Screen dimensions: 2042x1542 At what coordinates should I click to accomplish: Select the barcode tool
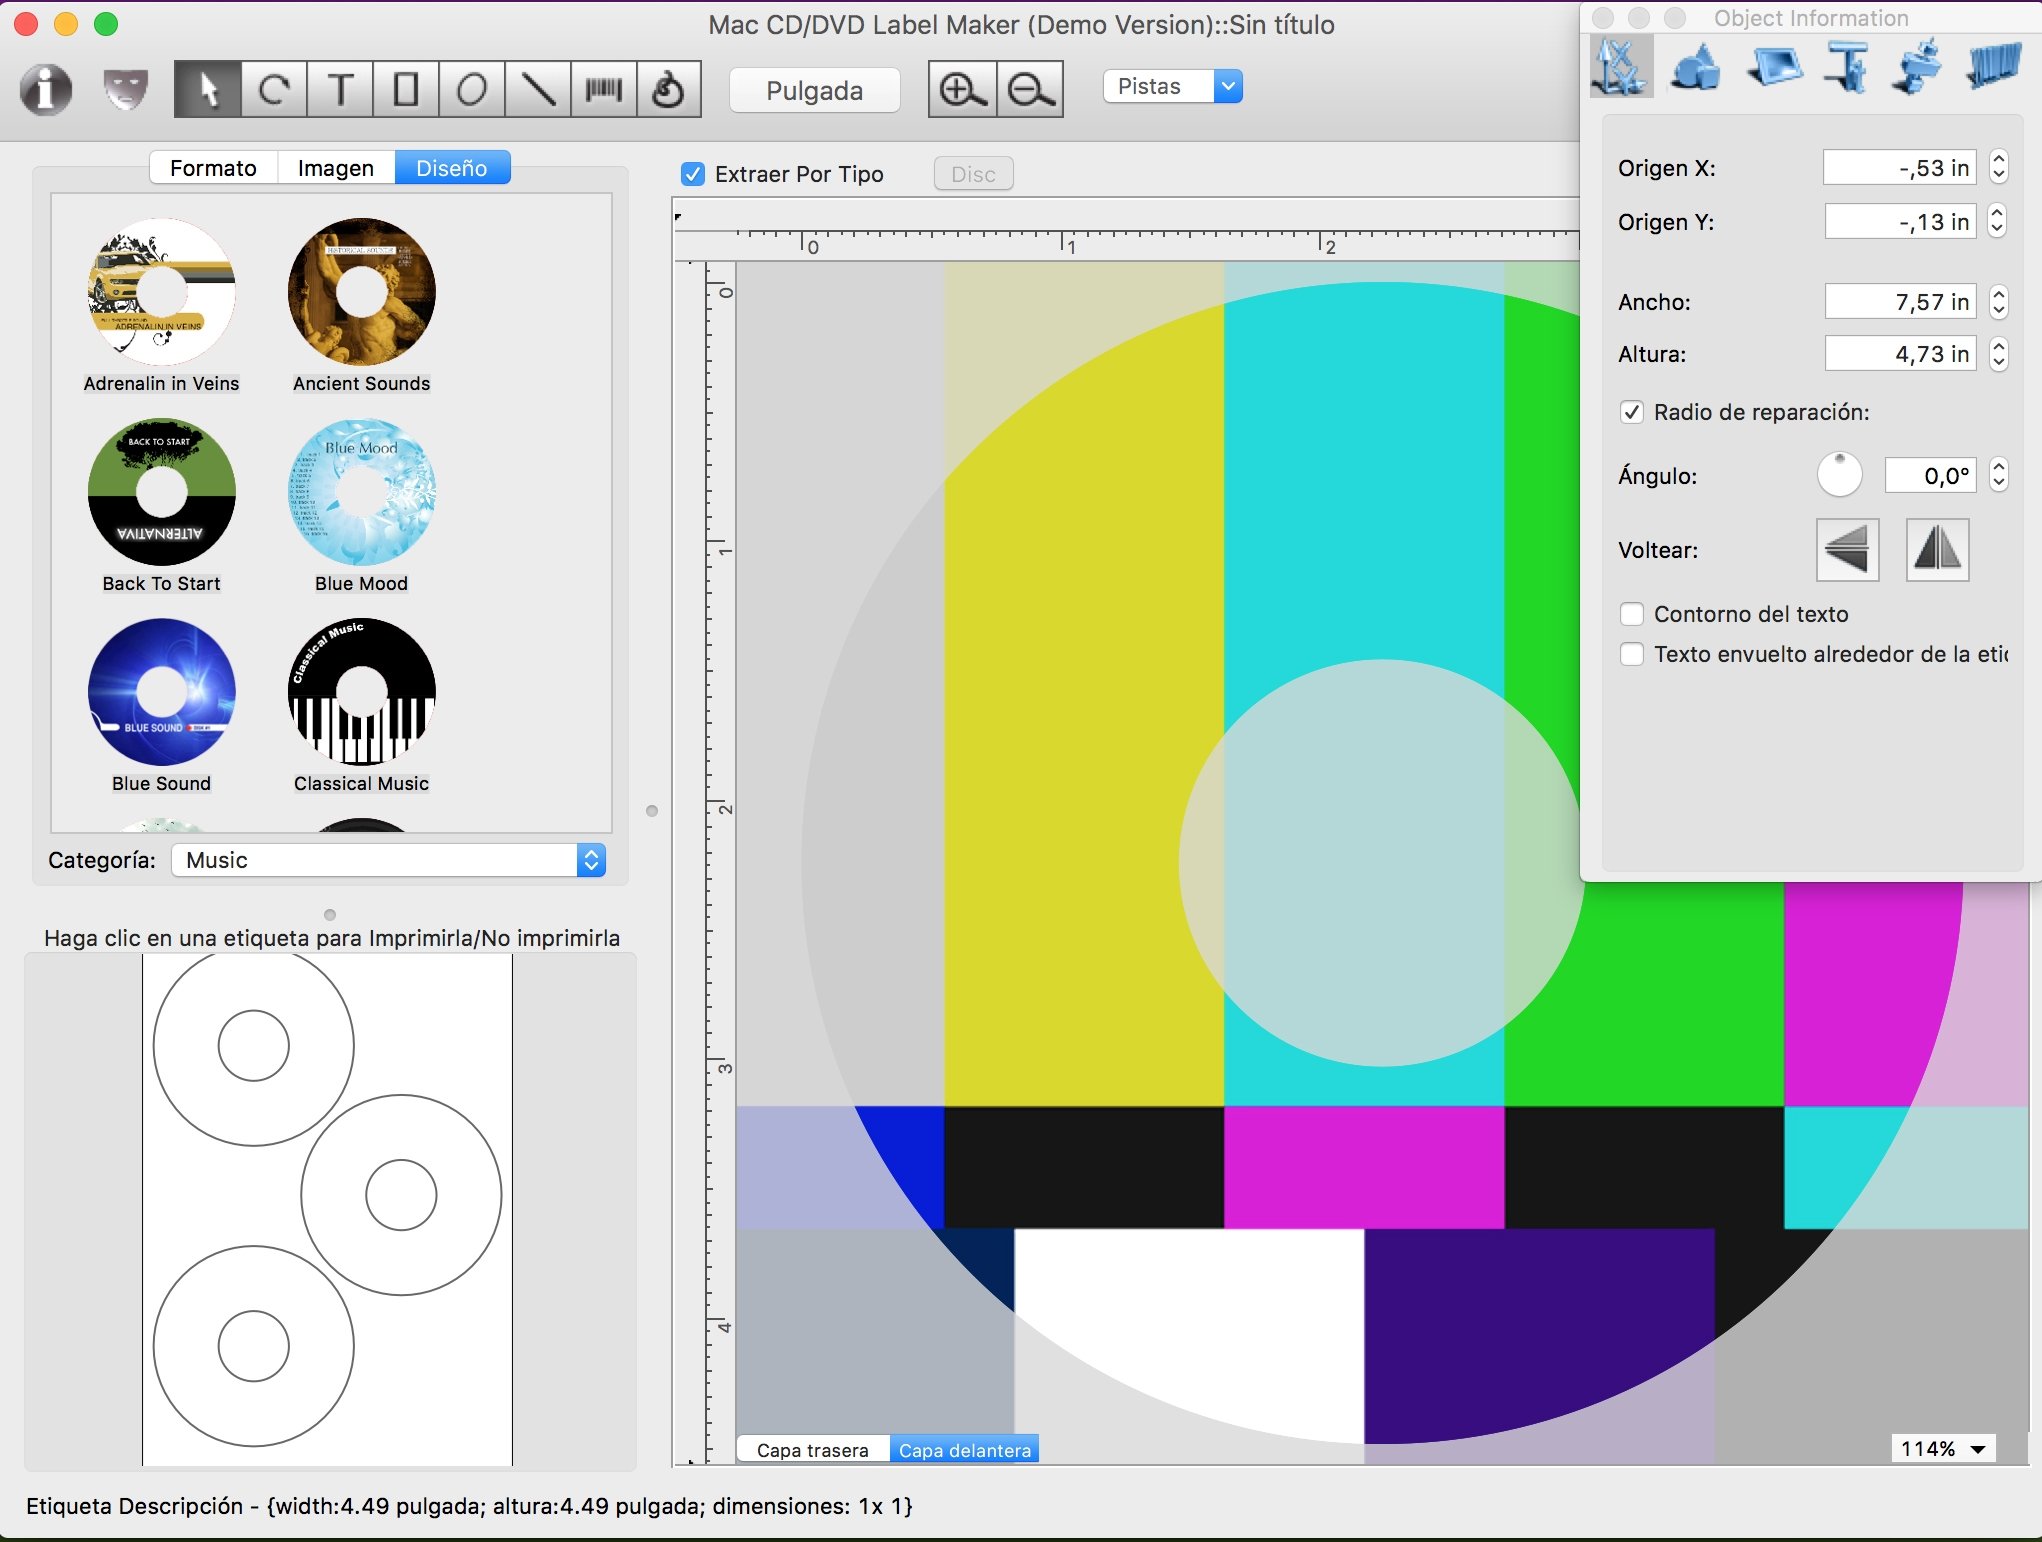pos(601,89)
